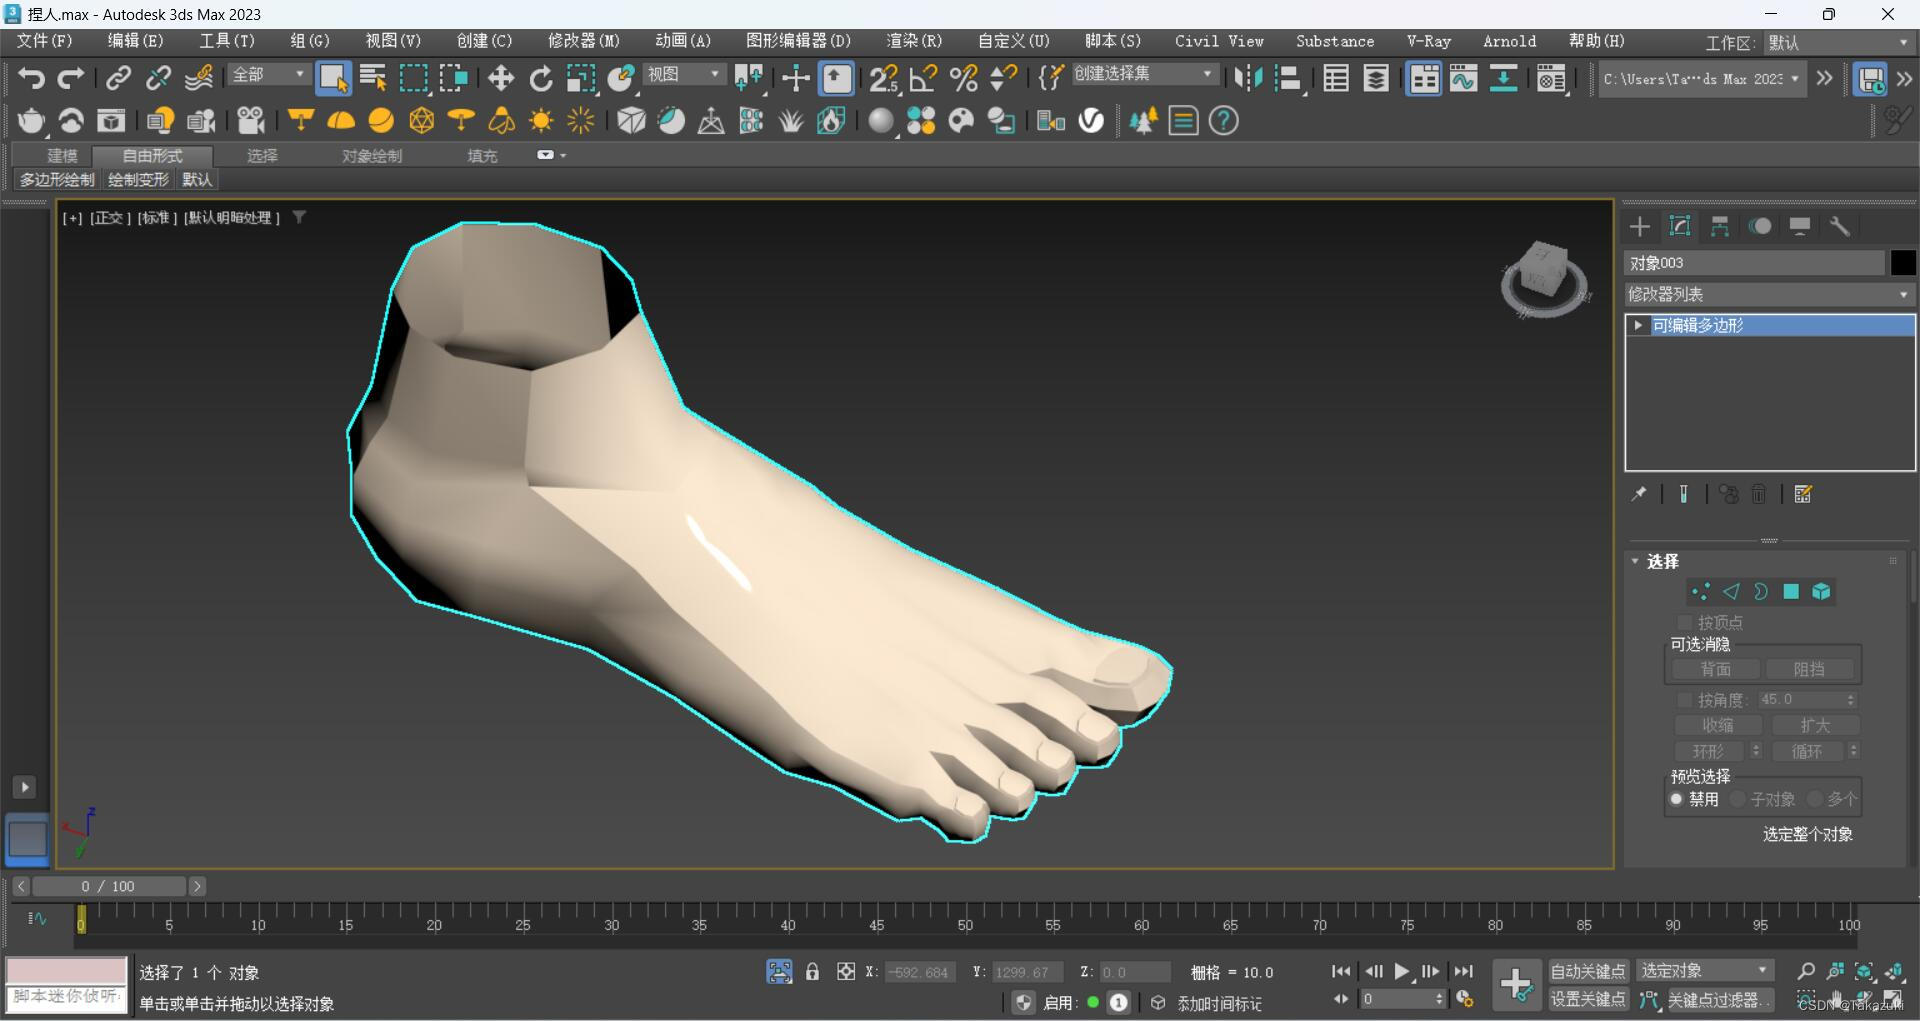Open the 全部 selection filter dropdown
Screen dimensions: 1920x1021
[x=268, y=75]
